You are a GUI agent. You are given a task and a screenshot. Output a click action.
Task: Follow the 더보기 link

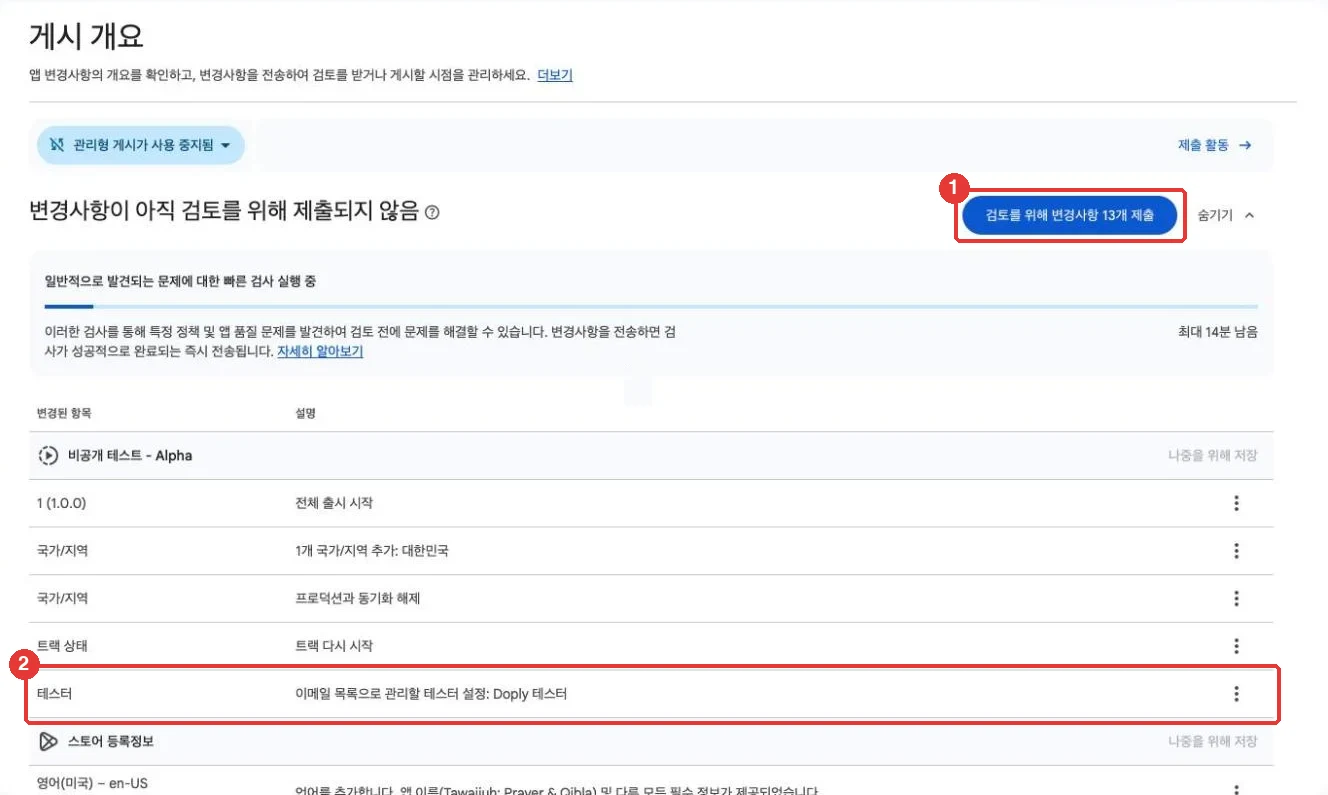point(555,75)
